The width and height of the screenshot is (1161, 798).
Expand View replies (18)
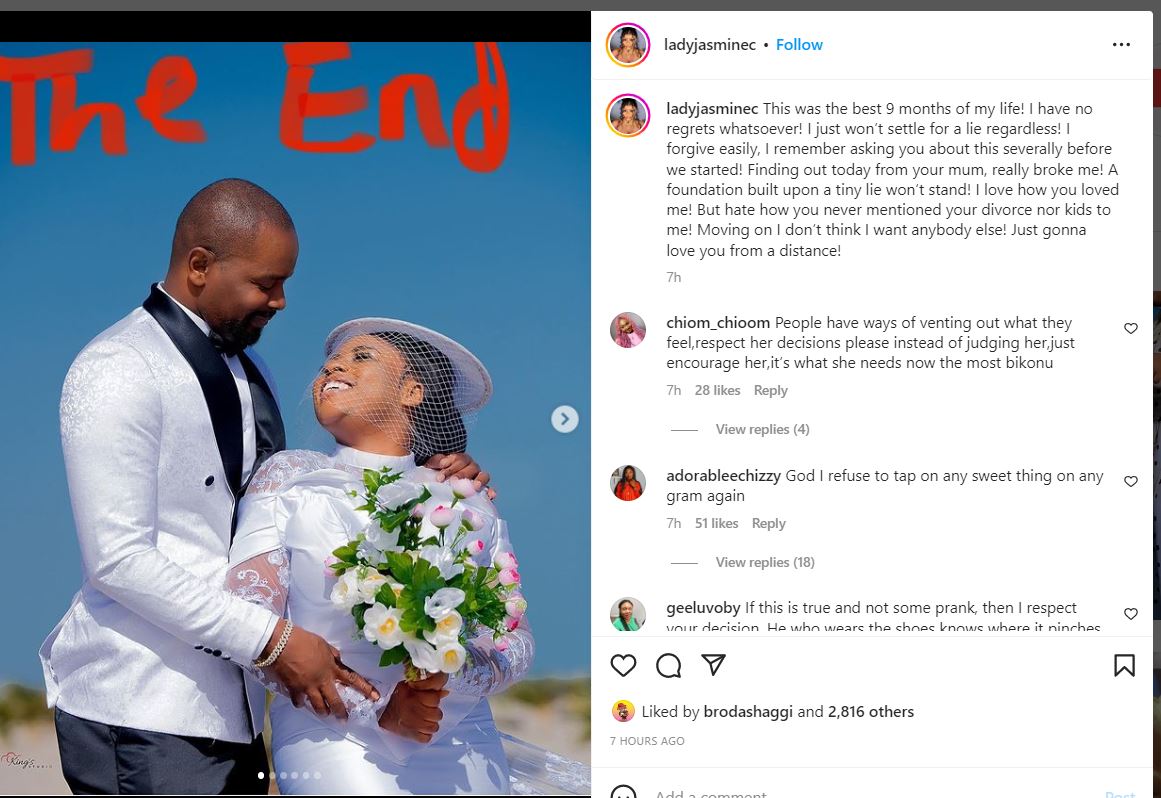coord(765,563)
